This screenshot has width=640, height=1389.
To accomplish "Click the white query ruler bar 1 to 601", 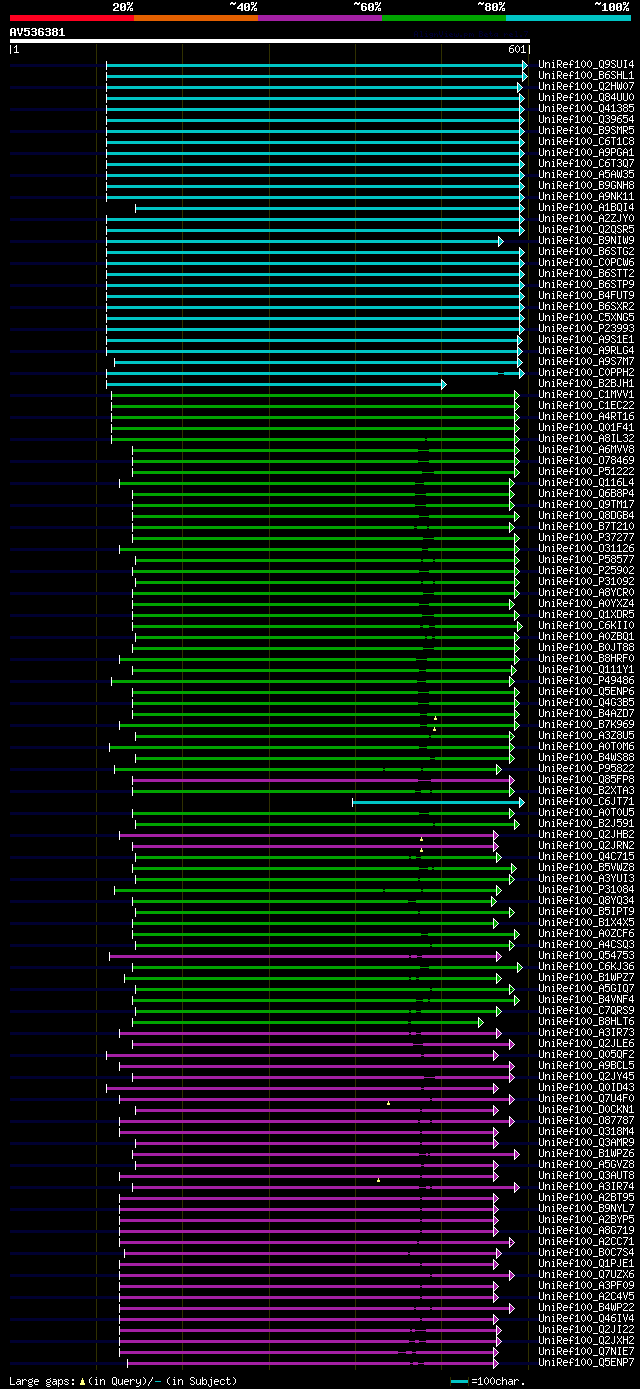I will point(269,41).
